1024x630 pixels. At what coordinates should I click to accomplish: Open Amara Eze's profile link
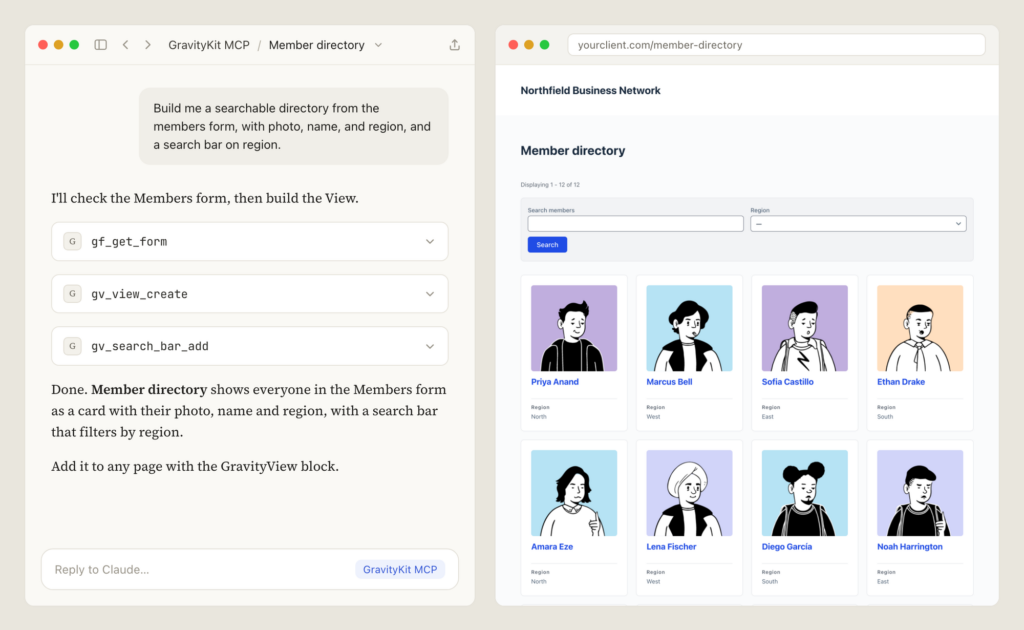(552, 546)
